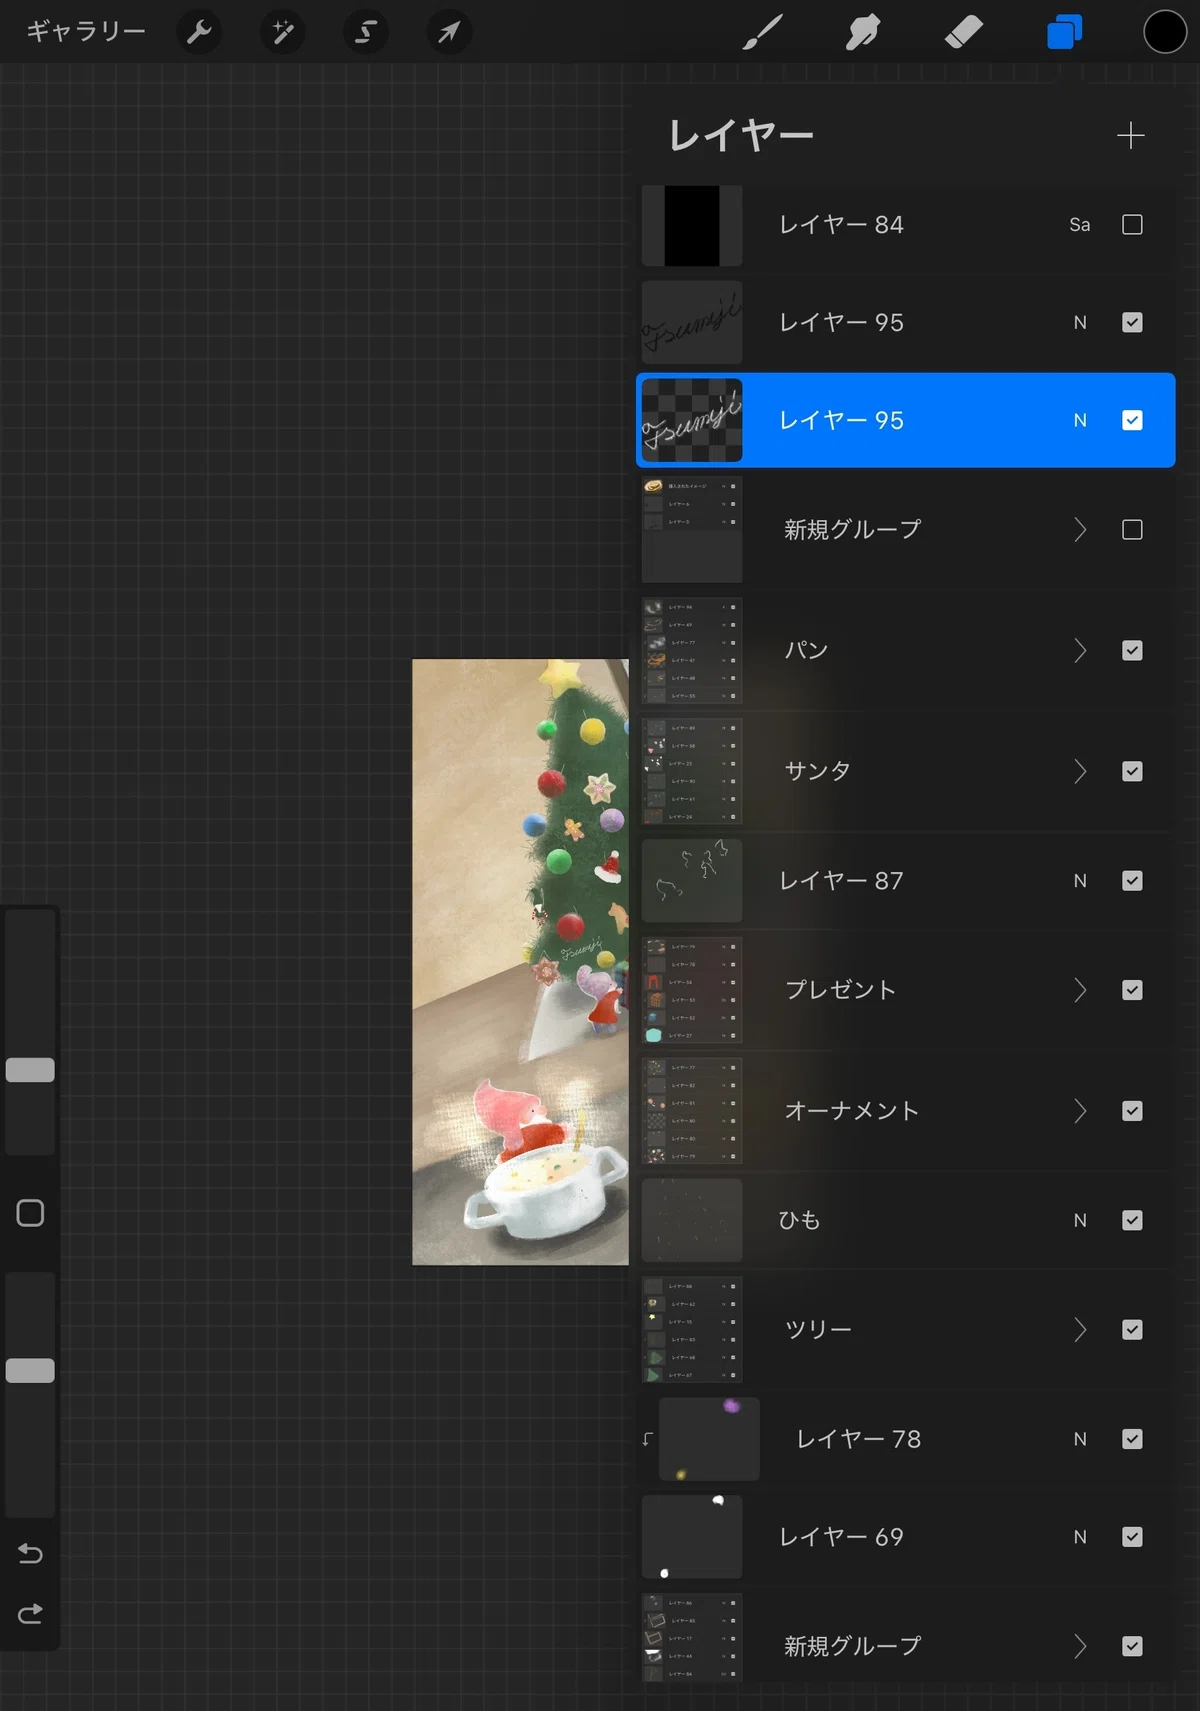The width and height of the screenshot is (1200, 1711).
Task: Expand the ツリー group chevron
Action: tap(1080, 1330)
